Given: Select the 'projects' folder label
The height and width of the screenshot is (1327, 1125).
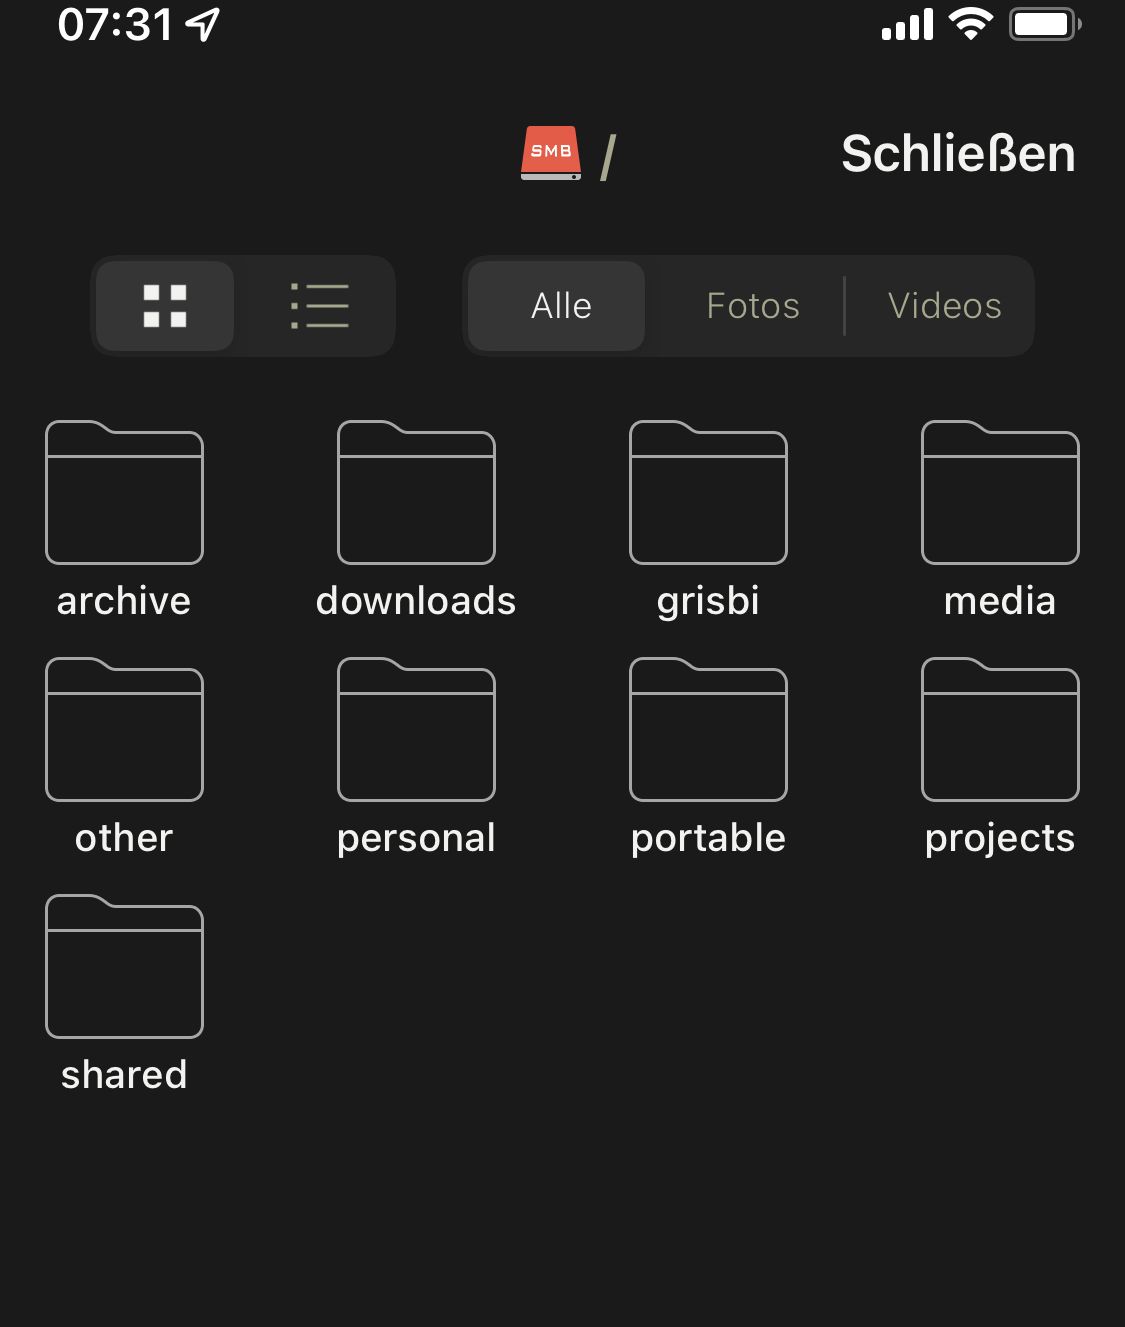Looking at the screenshot, I should click(x=1000, y=839).
